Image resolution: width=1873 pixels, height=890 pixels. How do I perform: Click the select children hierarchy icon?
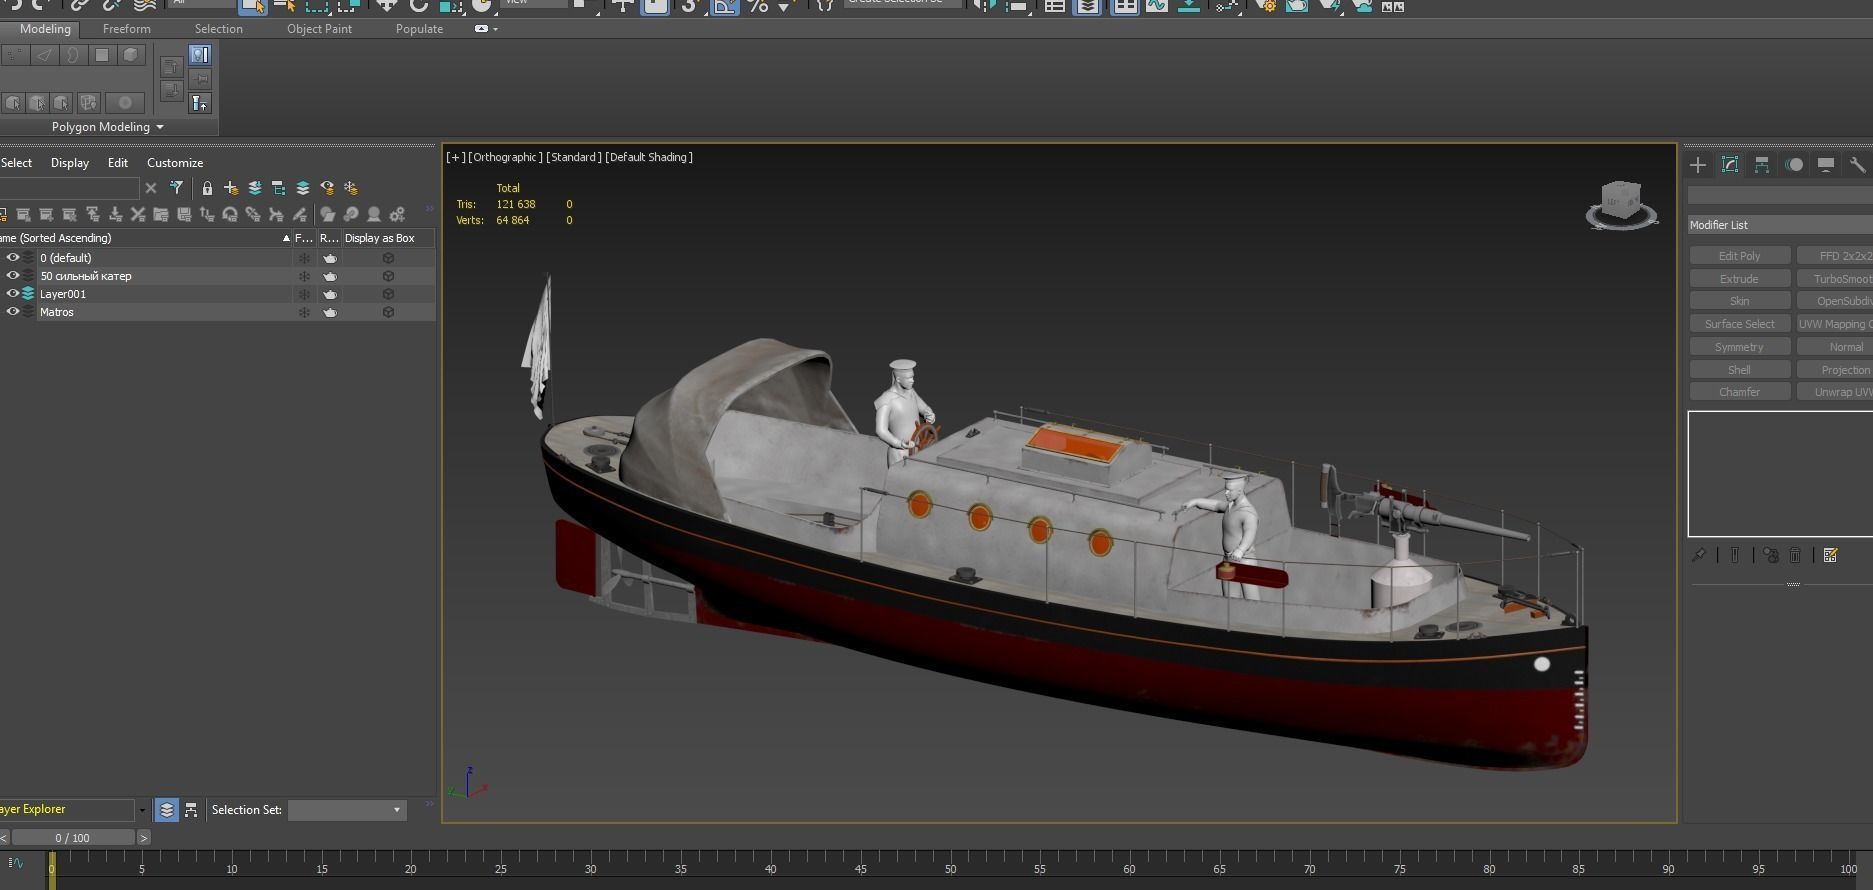(279, 188)
